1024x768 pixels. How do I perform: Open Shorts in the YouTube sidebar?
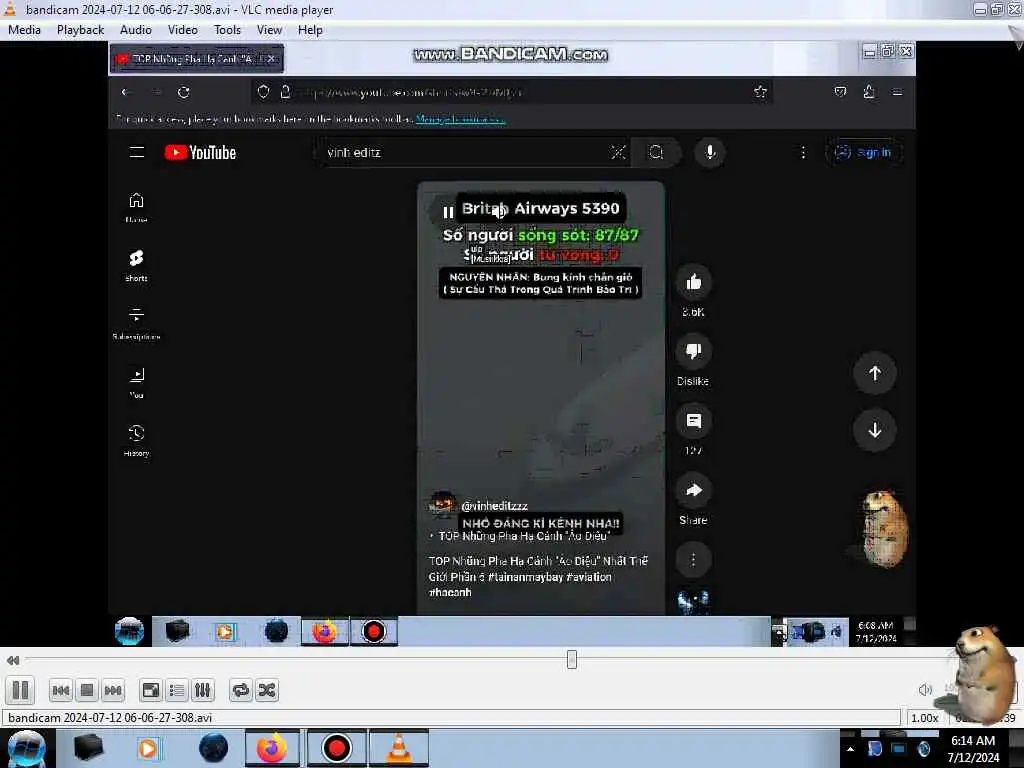coord(136,265)
